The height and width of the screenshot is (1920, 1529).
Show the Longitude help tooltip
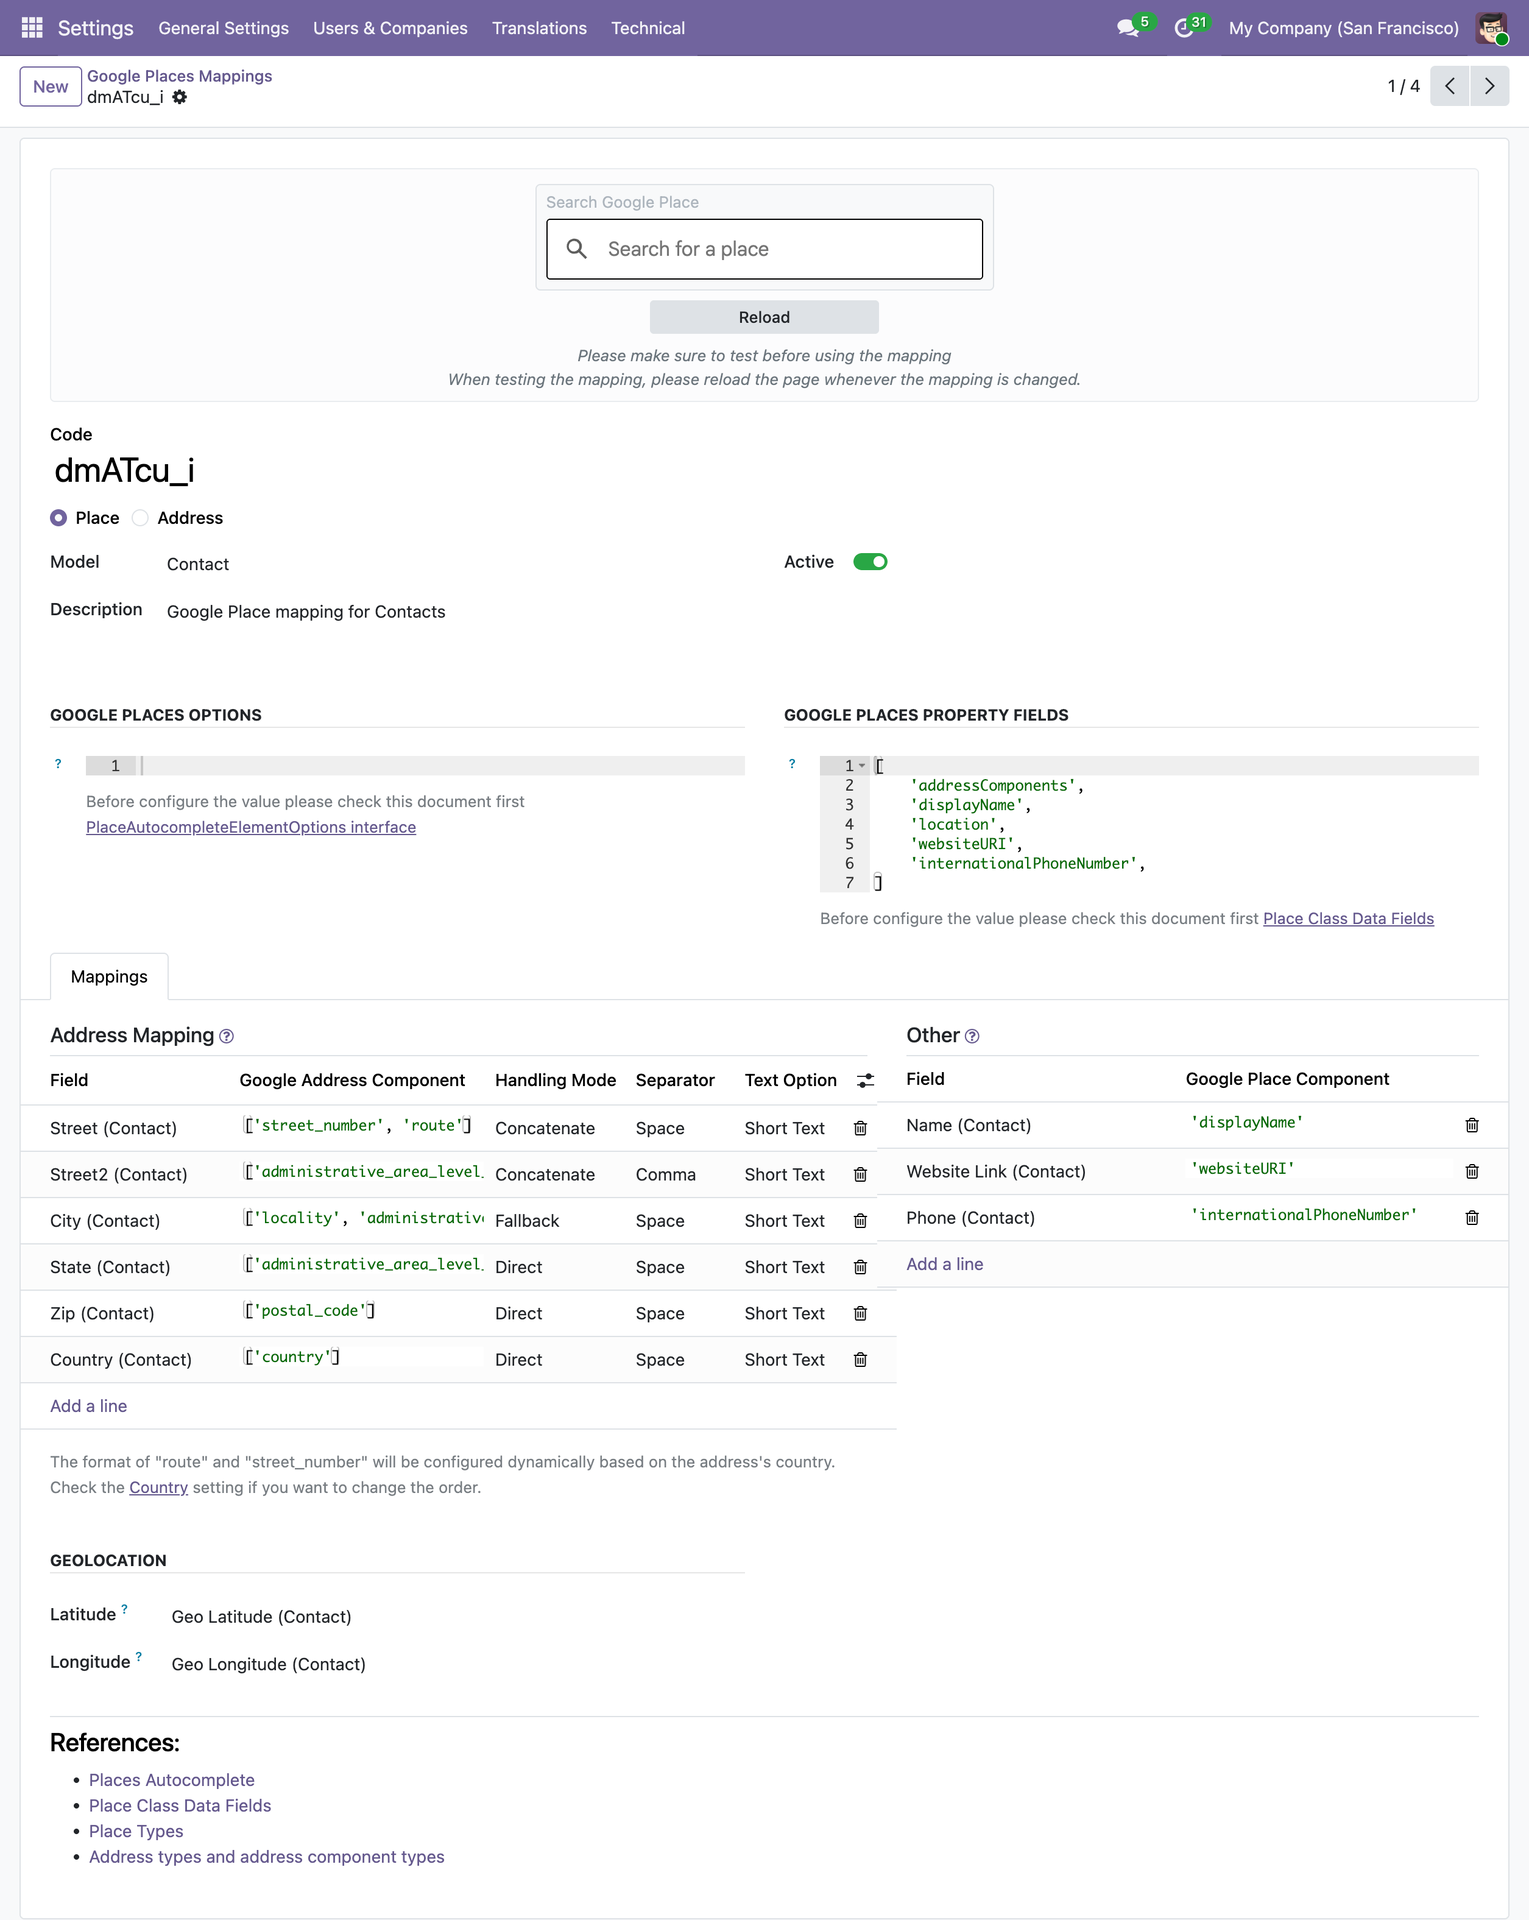point(139,1656)
